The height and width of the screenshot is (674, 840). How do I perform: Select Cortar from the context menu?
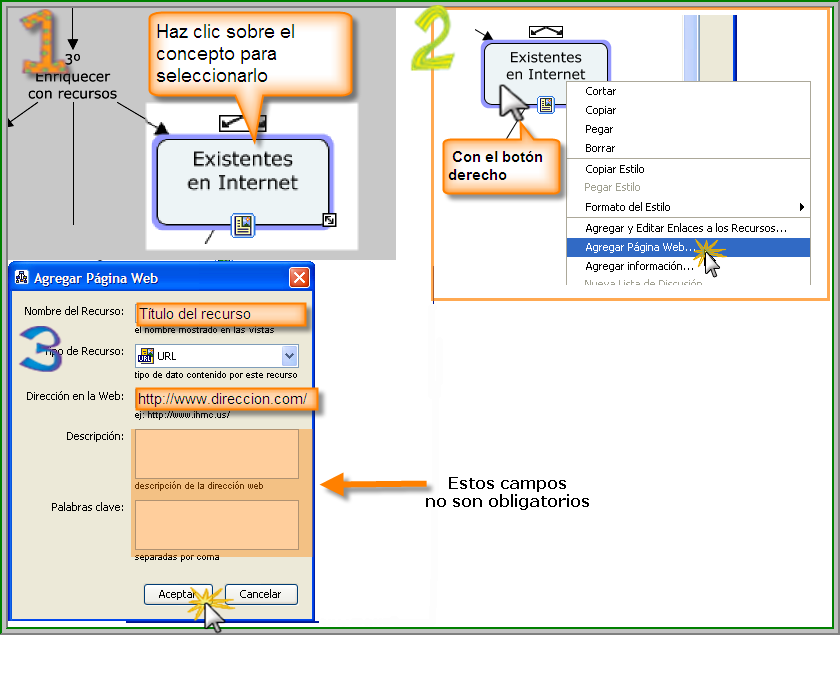tap(600, 91)
